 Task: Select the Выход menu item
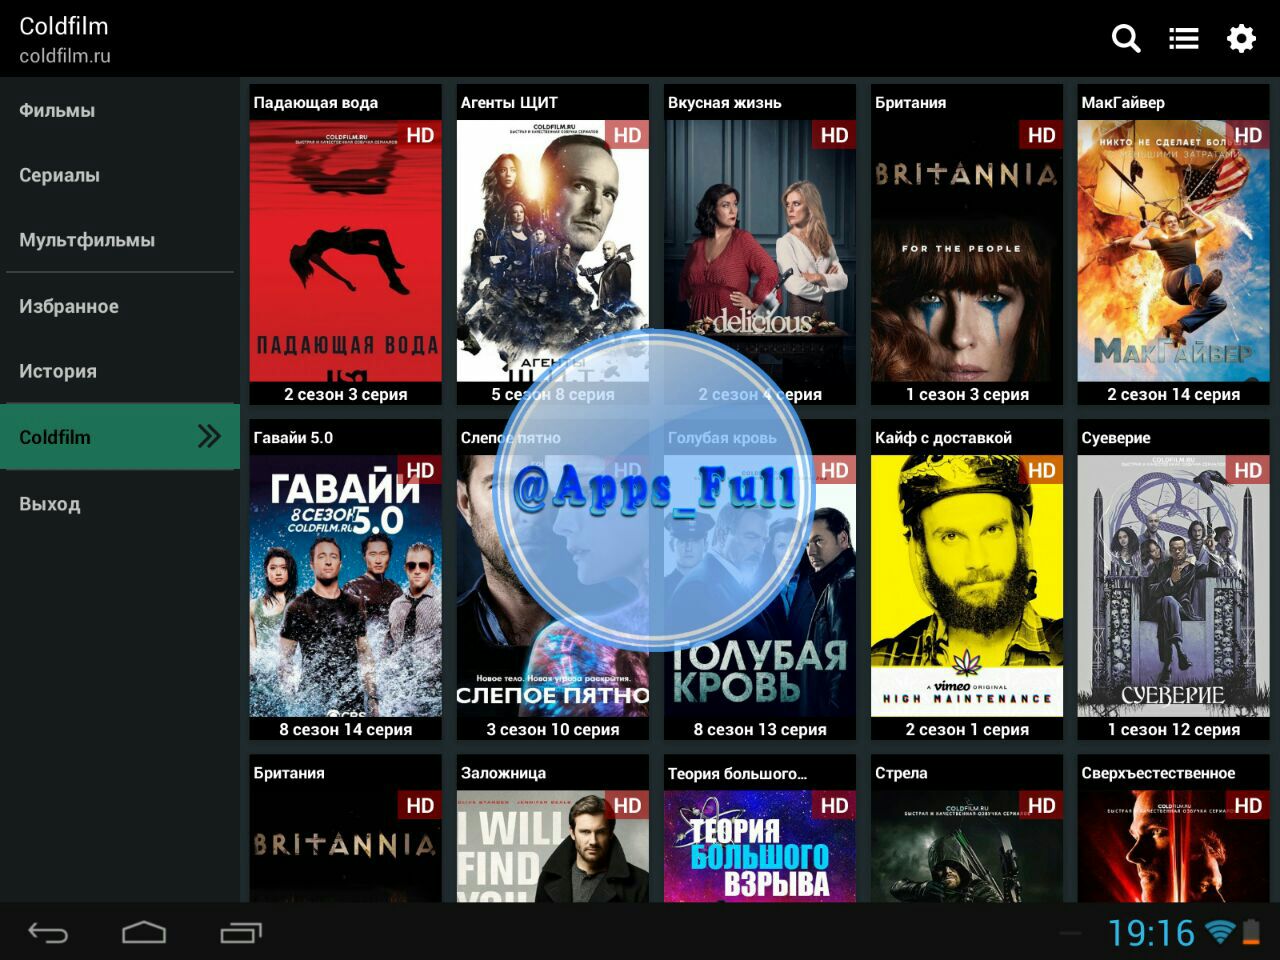point(120,504)
